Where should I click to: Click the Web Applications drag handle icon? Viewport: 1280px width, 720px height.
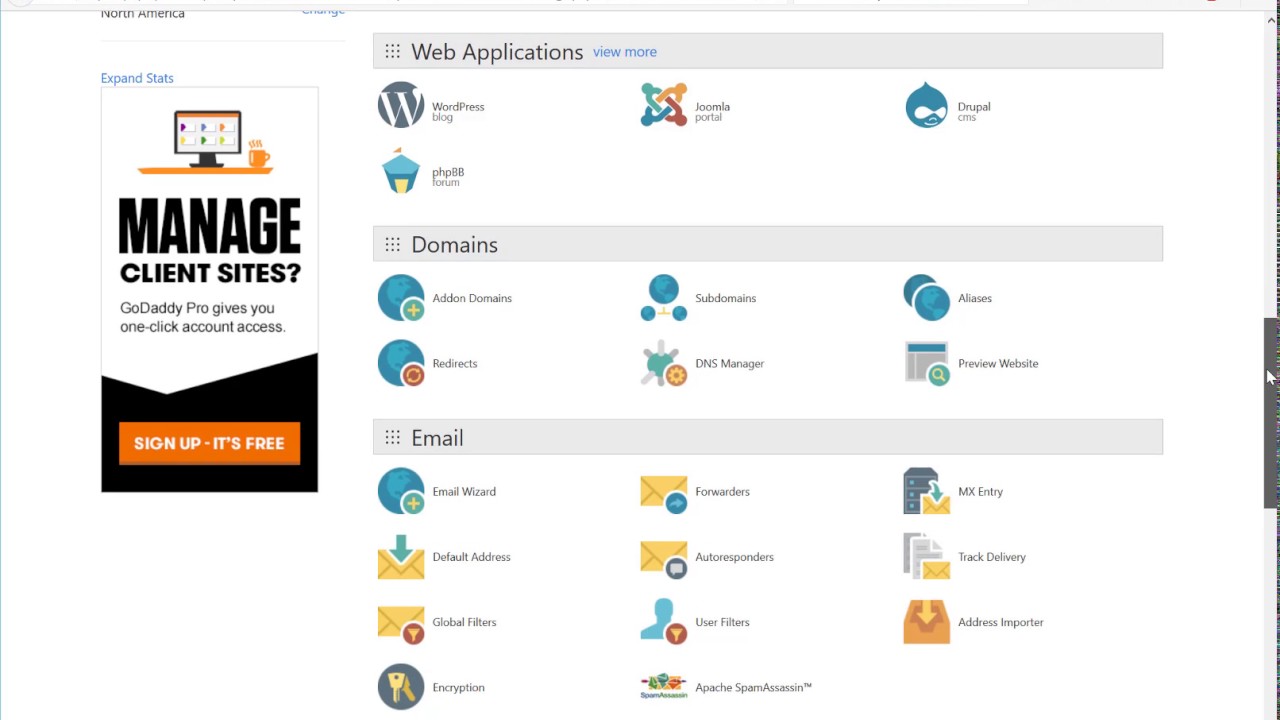click(x=392, y=51)
